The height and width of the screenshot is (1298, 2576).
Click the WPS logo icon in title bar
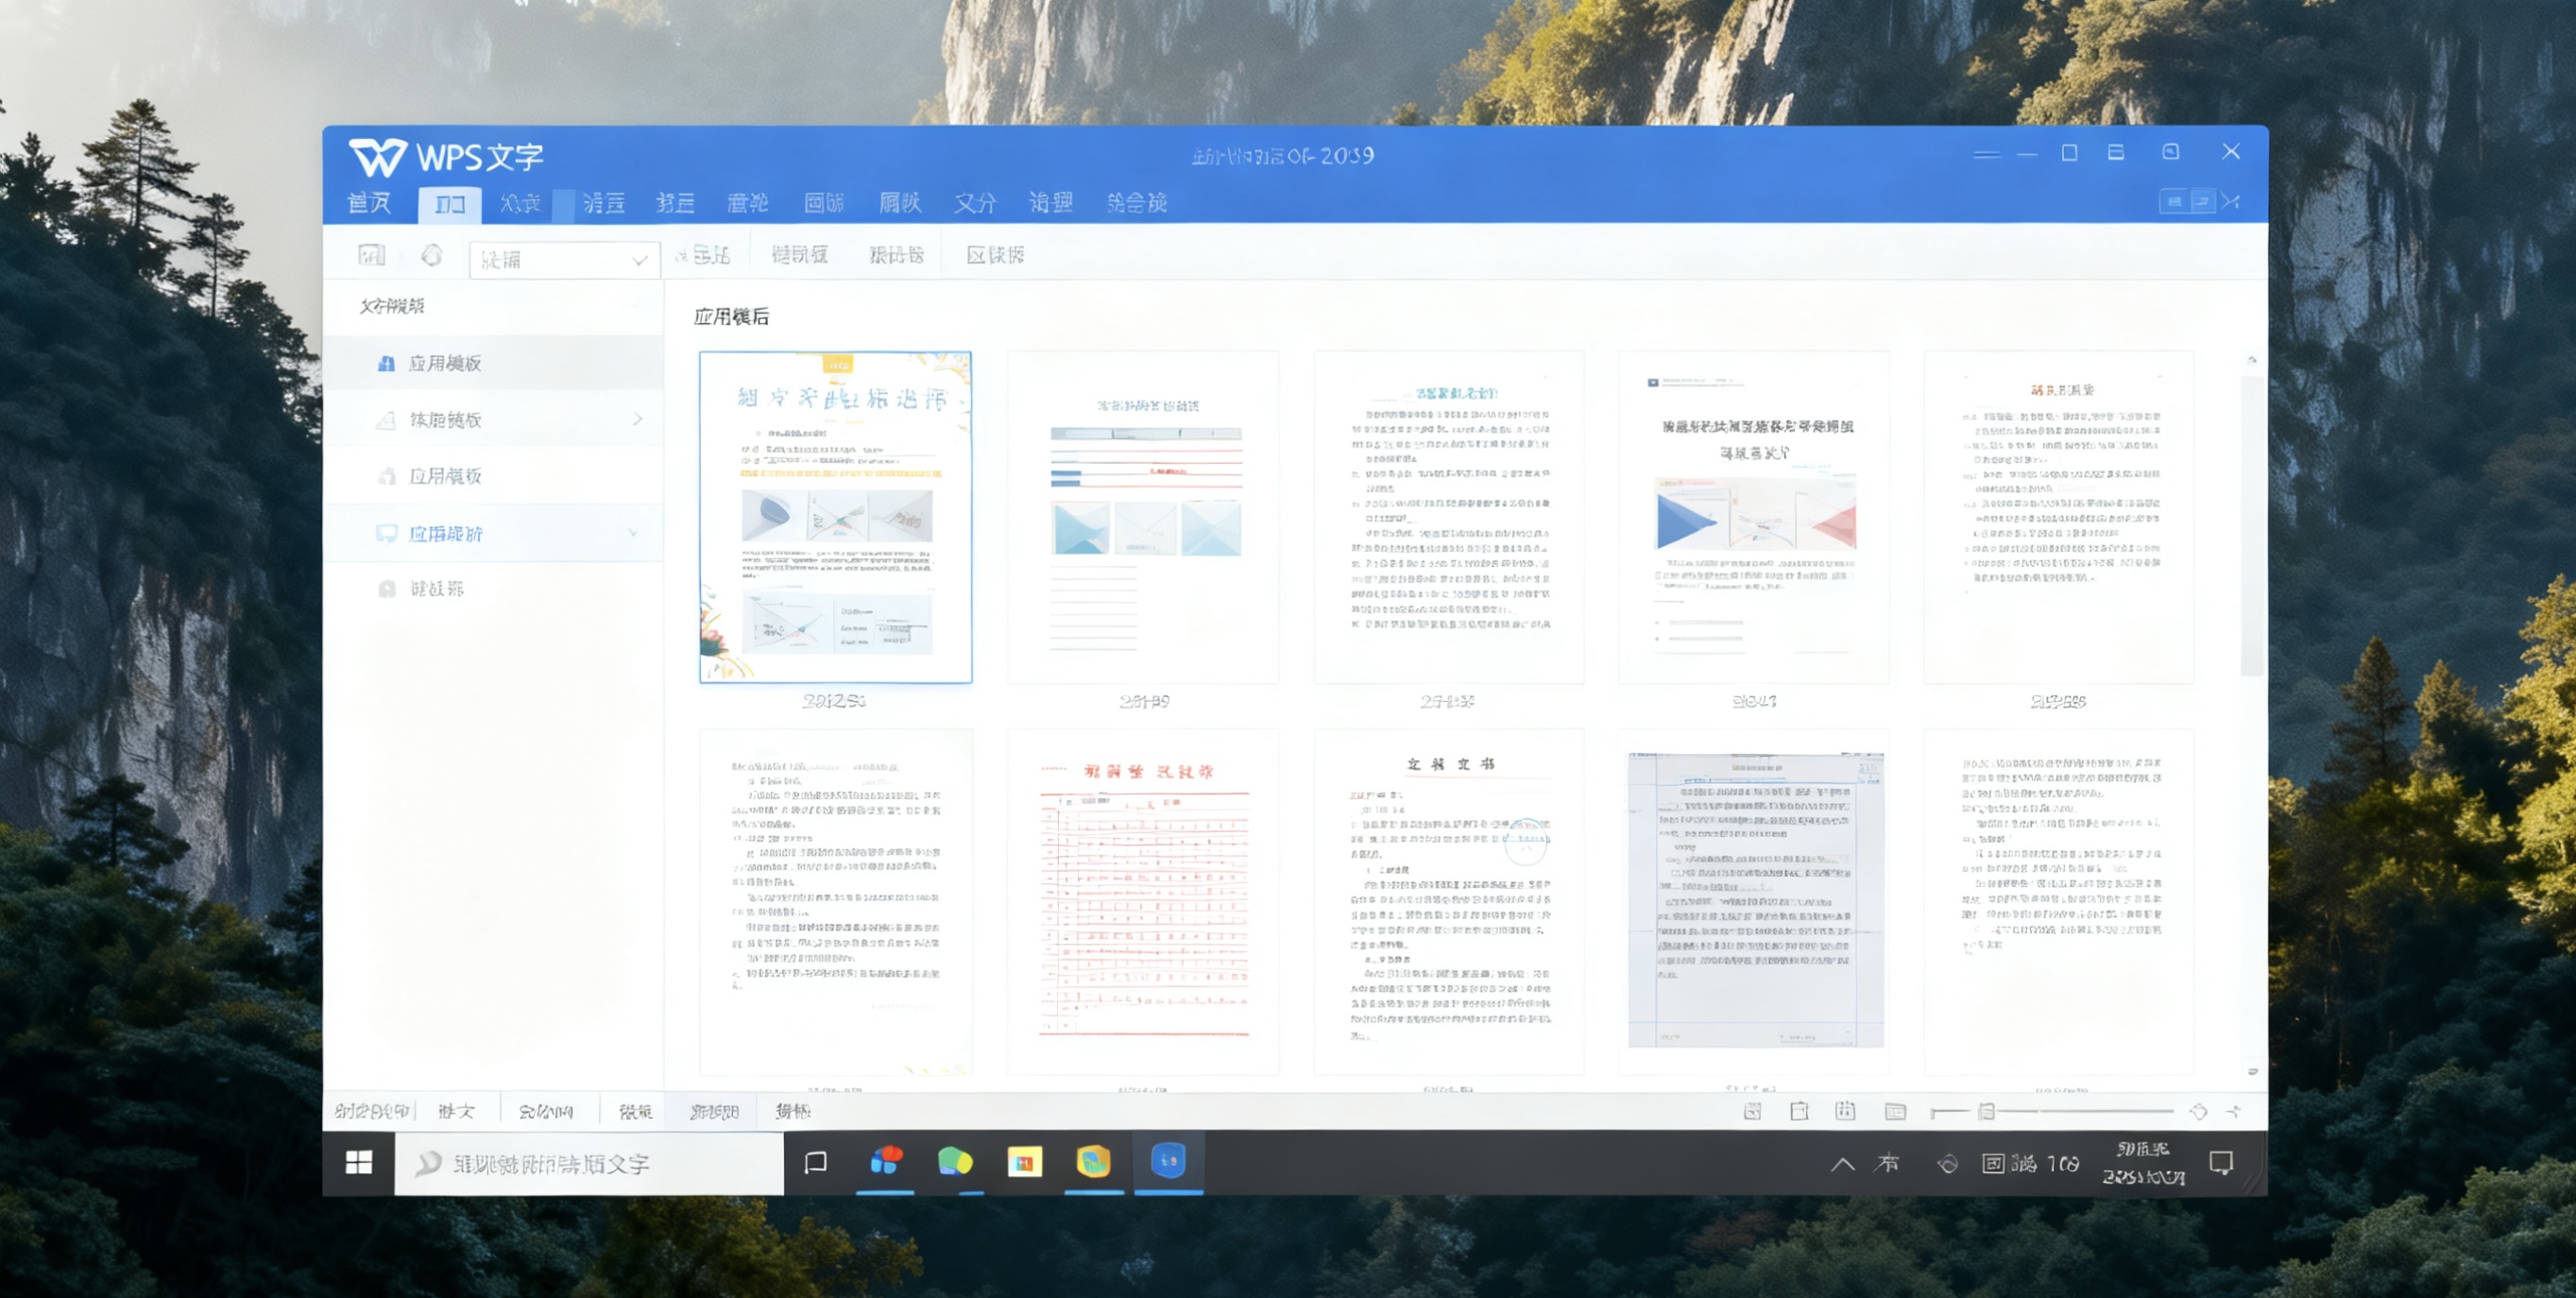378,157
